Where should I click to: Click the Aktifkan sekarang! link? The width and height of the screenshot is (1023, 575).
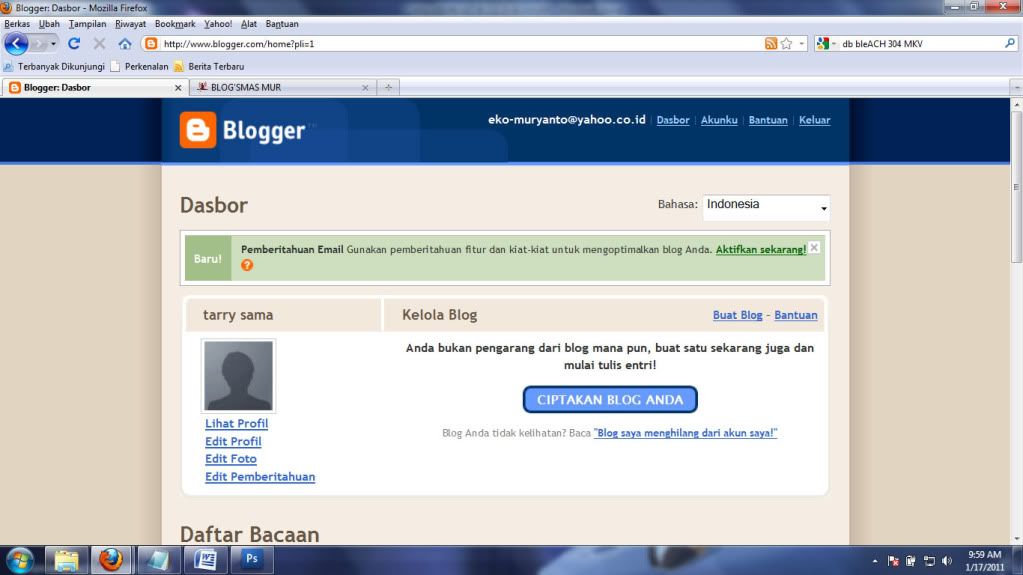761,249
